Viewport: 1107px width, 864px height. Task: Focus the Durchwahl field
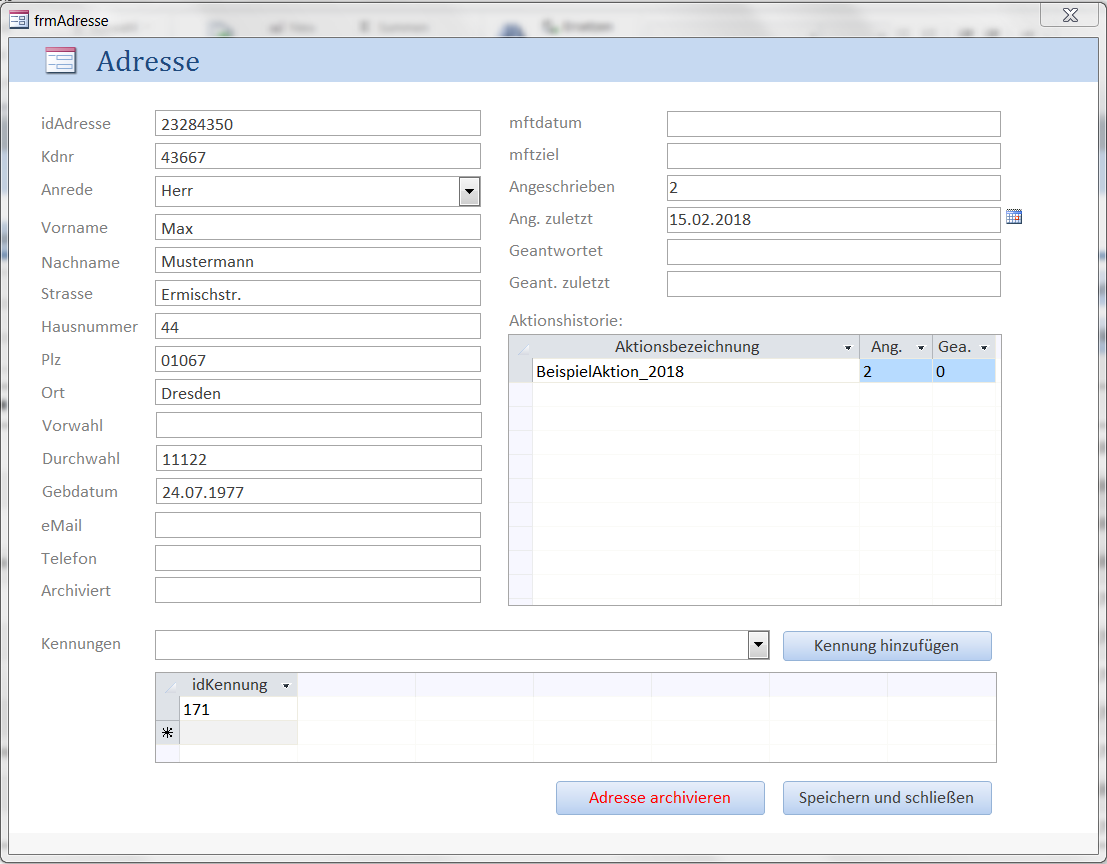coord(318,458)
